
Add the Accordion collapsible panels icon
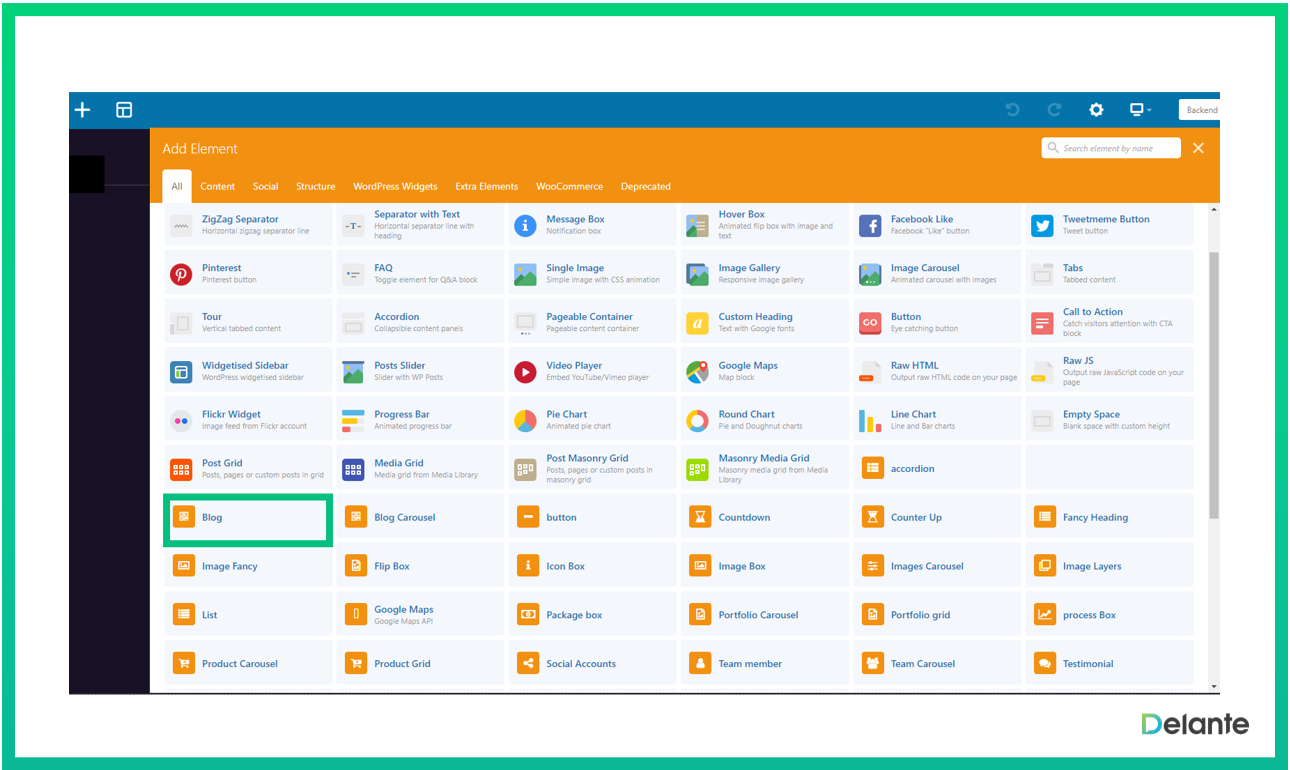click(x=353, y=323)
